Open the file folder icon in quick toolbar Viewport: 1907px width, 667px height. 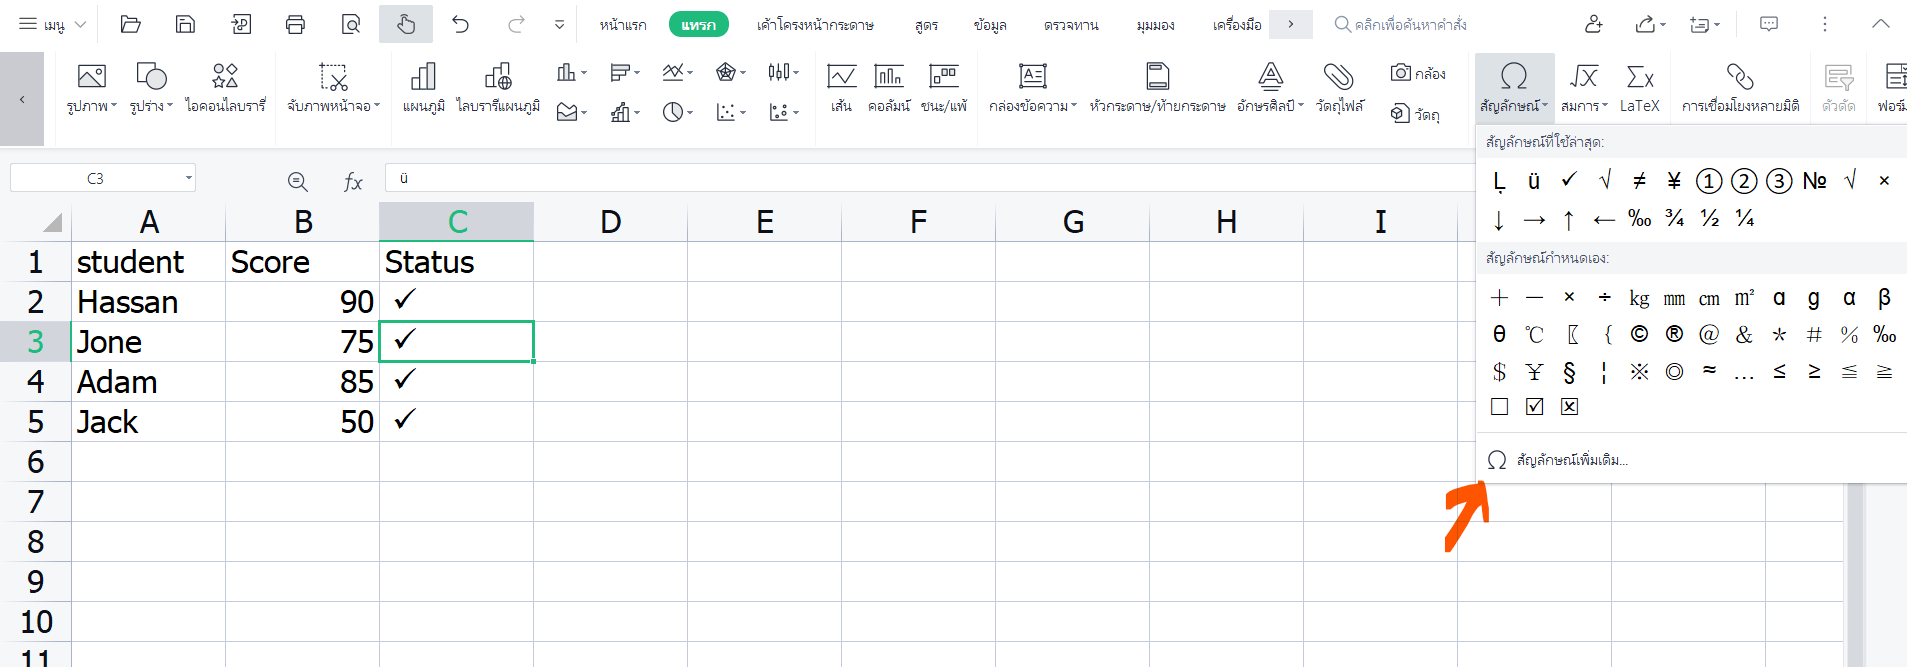click(130, 24)
